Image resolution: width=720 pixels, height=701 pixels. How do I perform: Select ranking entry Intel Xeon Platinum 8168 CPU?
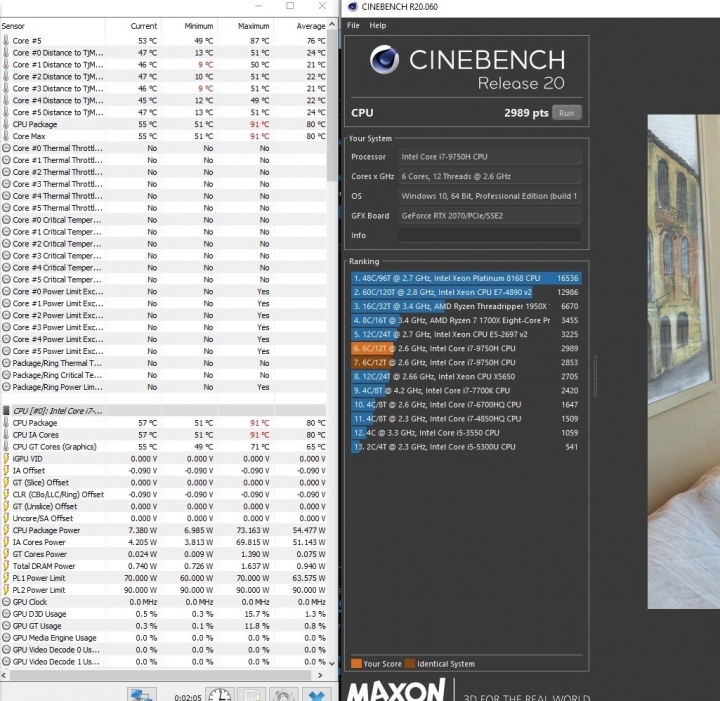(x=466, y=278)
